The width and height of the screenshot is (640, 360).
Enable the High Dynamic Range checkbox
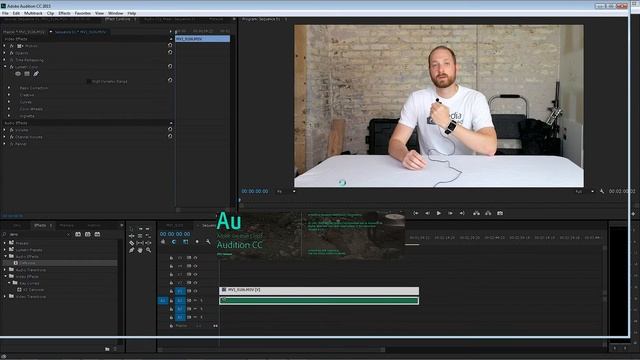click(89, 82)
